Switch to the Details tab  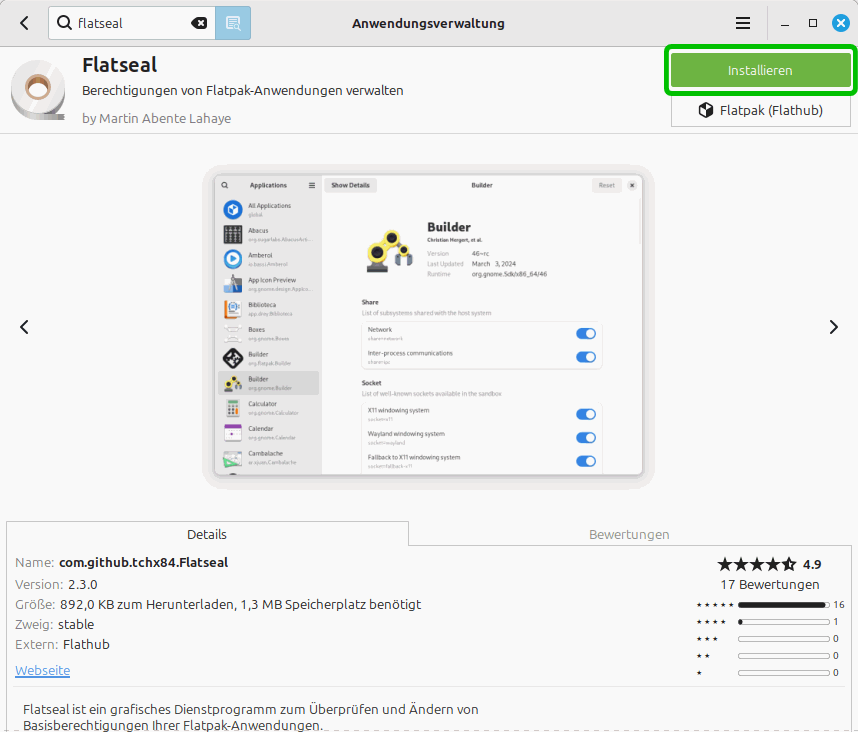(x=207, y=534)
